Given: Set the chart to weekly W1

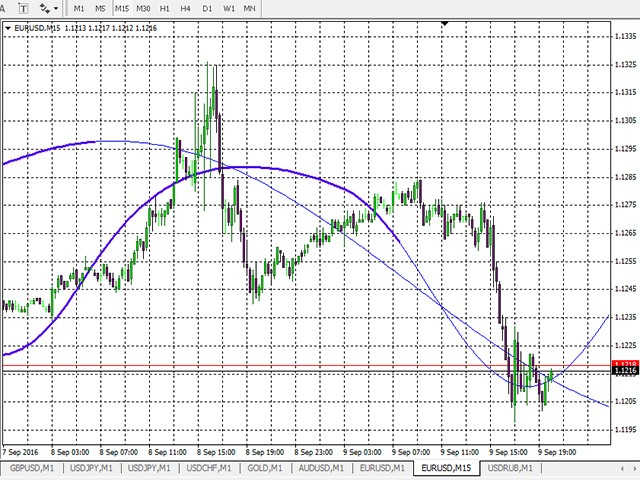Looking at the screenshot, I should tap(229, 8).
